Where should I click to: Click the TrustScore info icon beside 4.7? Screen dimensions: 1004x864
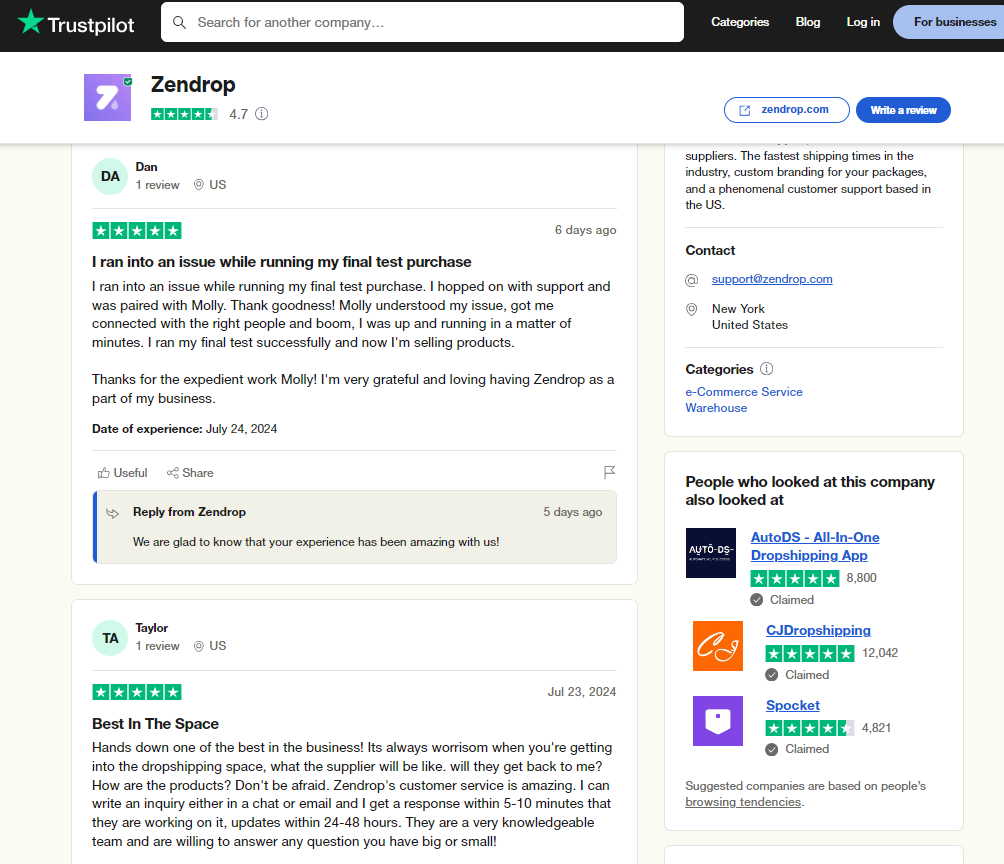click(261, 114)
